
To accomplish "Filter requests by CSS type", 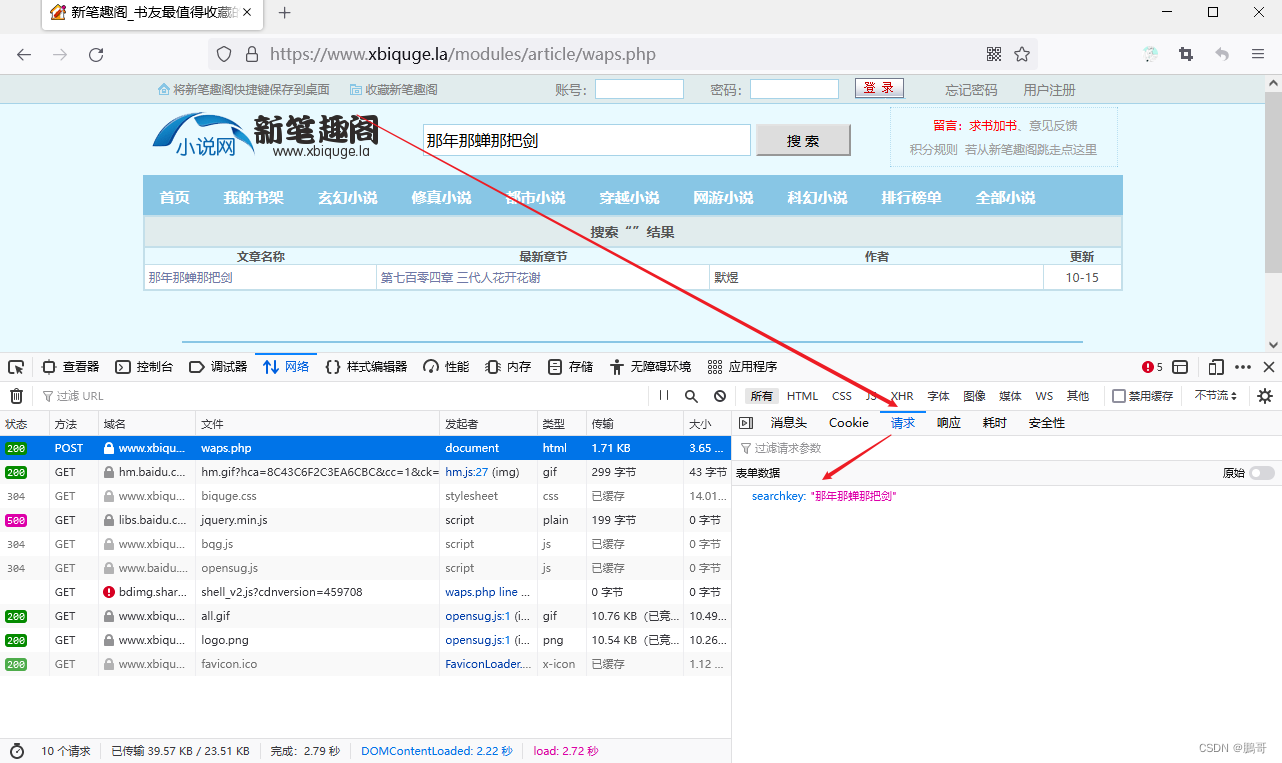I will pyautogui.click(x=842, y=396).
